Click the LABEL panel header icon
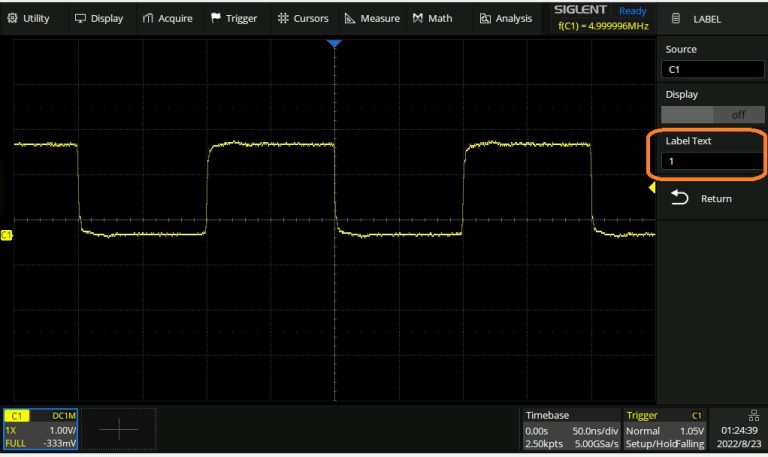The image size is (768, 457). [x=676, y=18]
